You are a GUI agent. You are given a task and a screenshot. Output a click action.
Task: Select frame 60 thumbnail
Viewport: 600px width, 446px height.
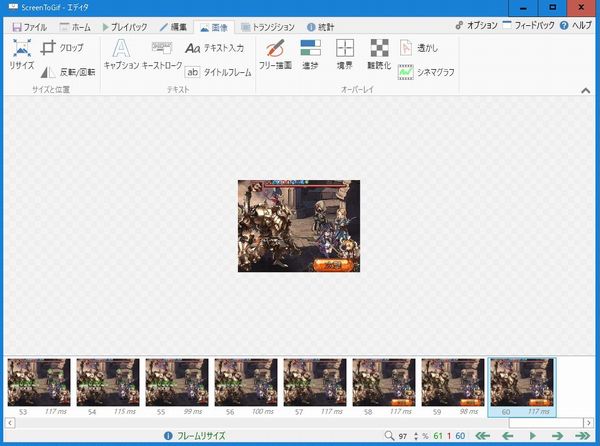tap(522, 387)
